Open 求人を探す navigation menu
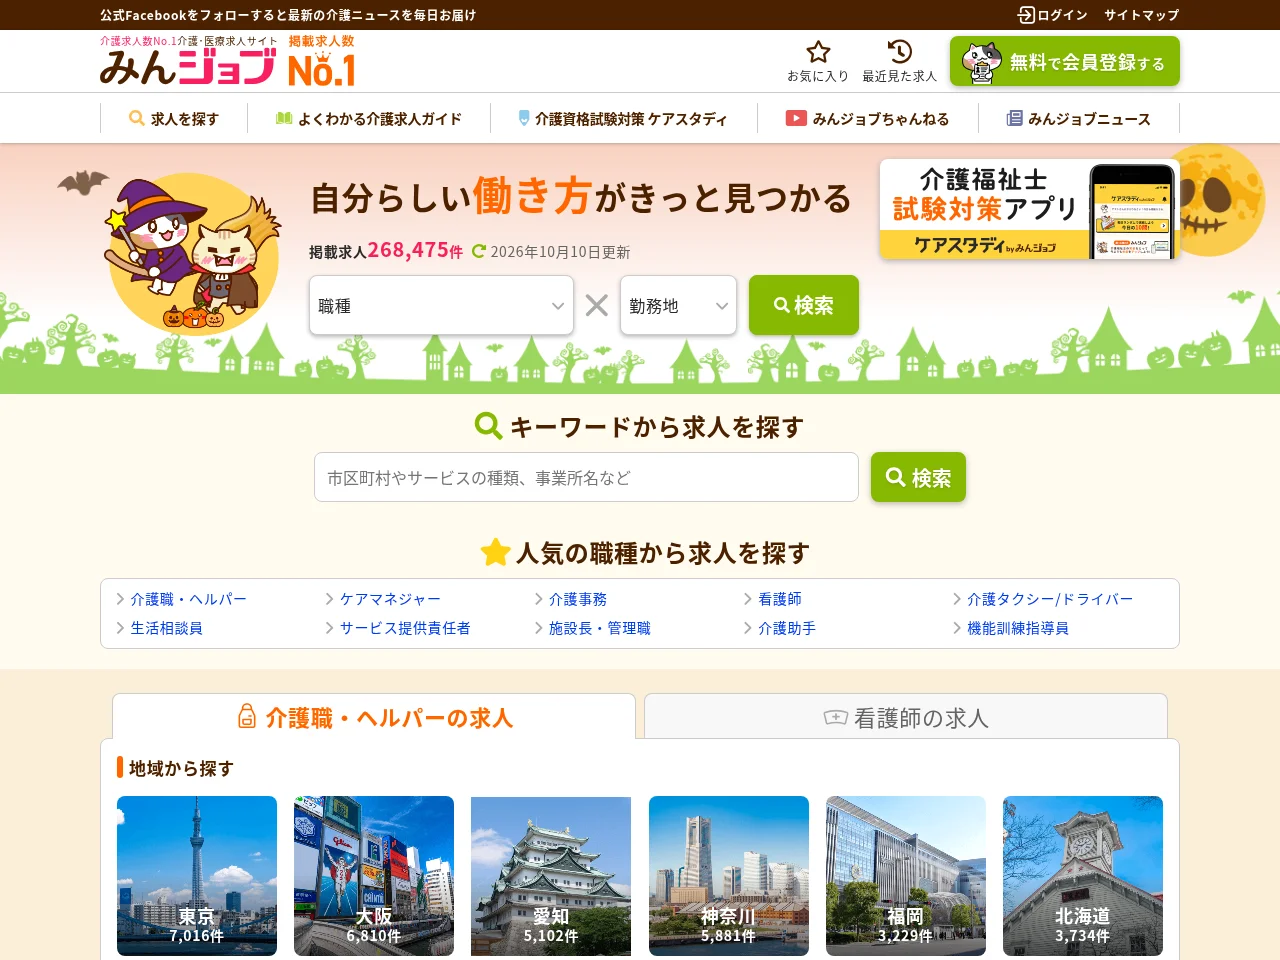 pyautogui.click(x=174, y=118)
